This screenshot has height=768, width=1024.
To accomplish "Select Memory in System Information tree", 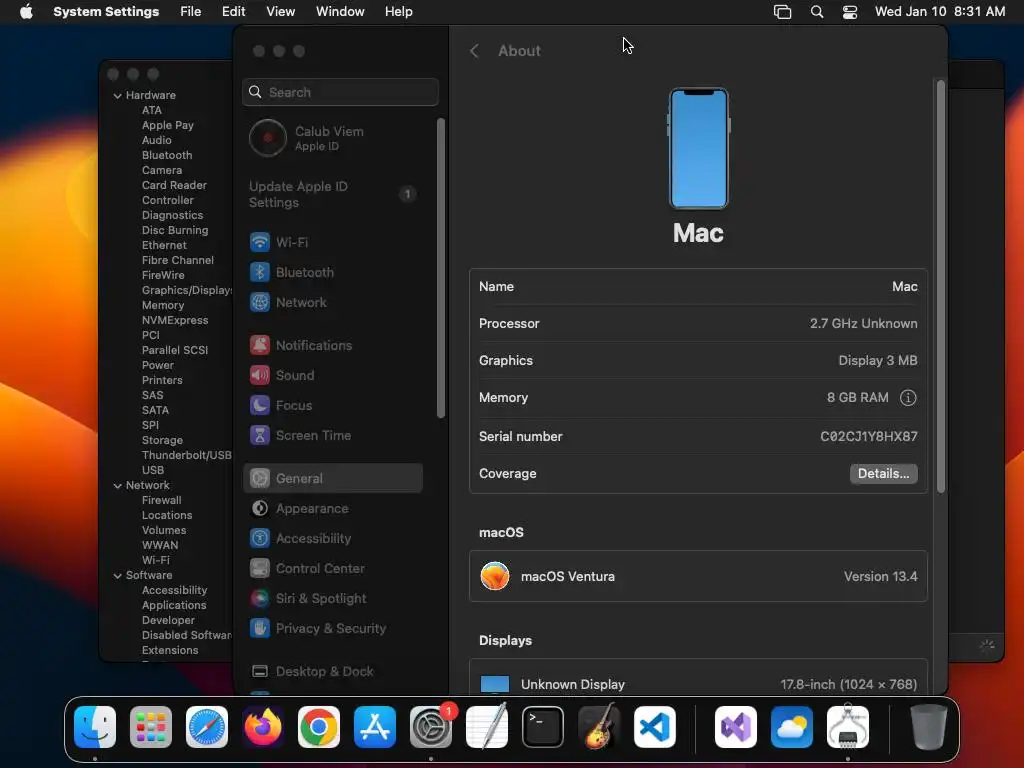I will point(163,306).
